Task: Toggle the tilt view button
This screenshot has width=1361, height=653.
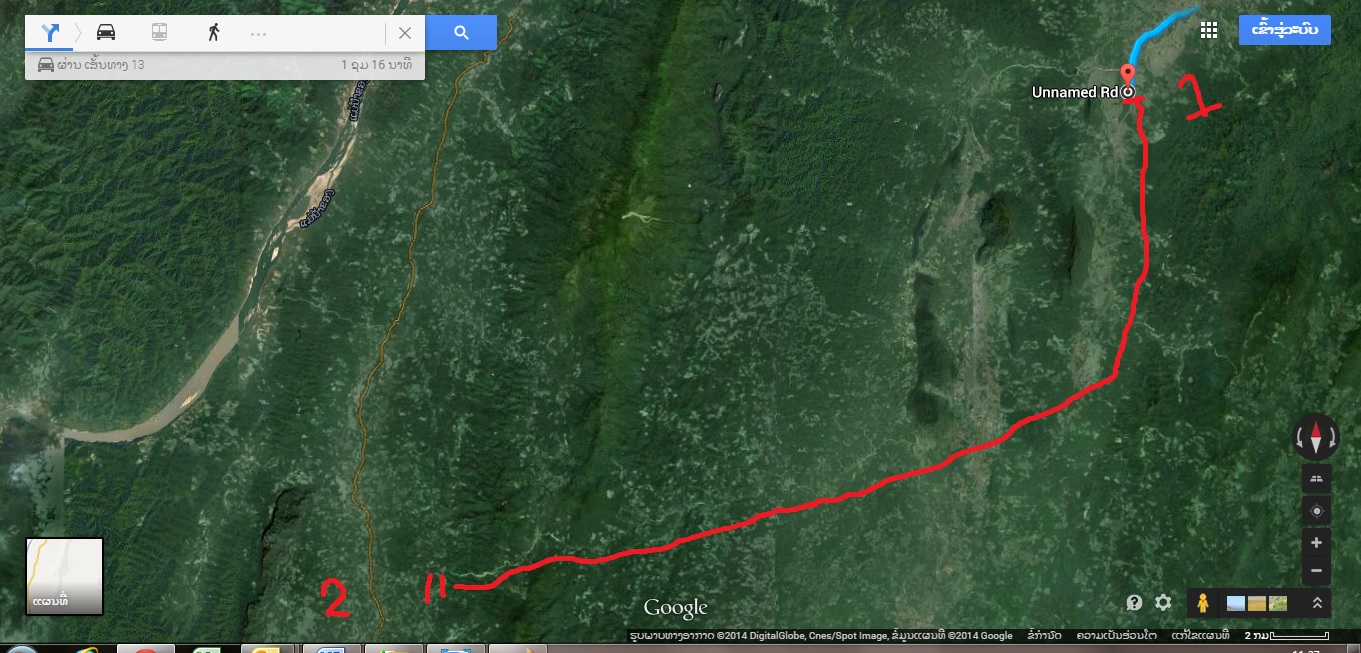Action: (1316, 479)
